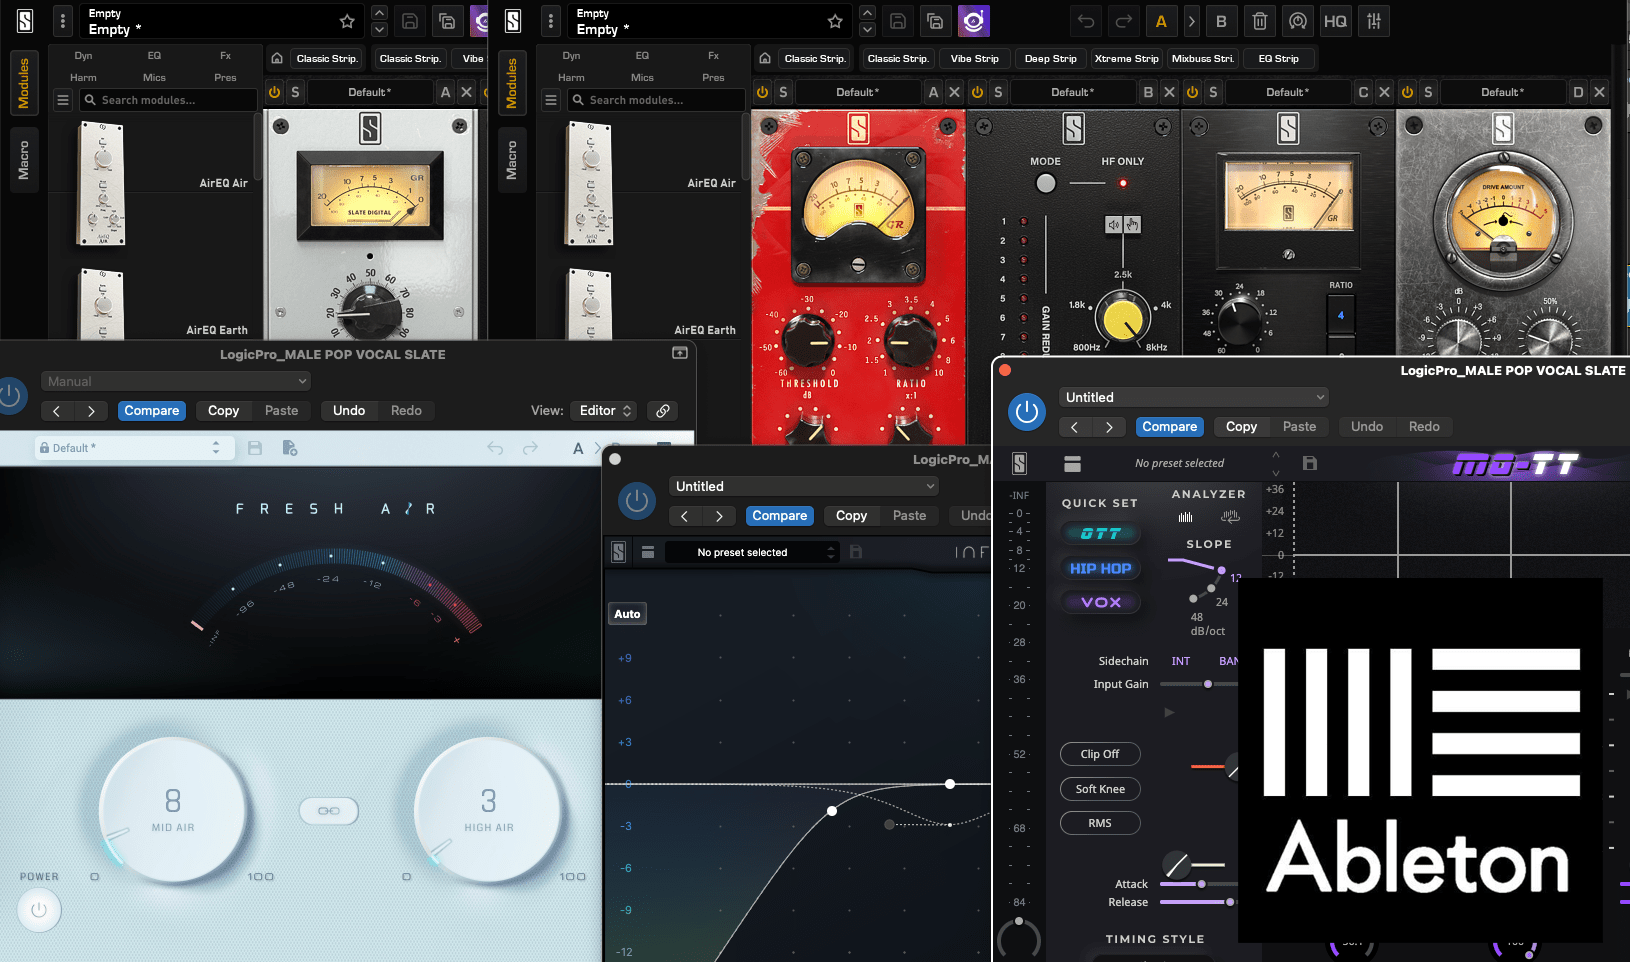The width and height of the screenshot is (1630, 962).
Task: Open the Manual preset dropdown
Action: click(176, 381)
